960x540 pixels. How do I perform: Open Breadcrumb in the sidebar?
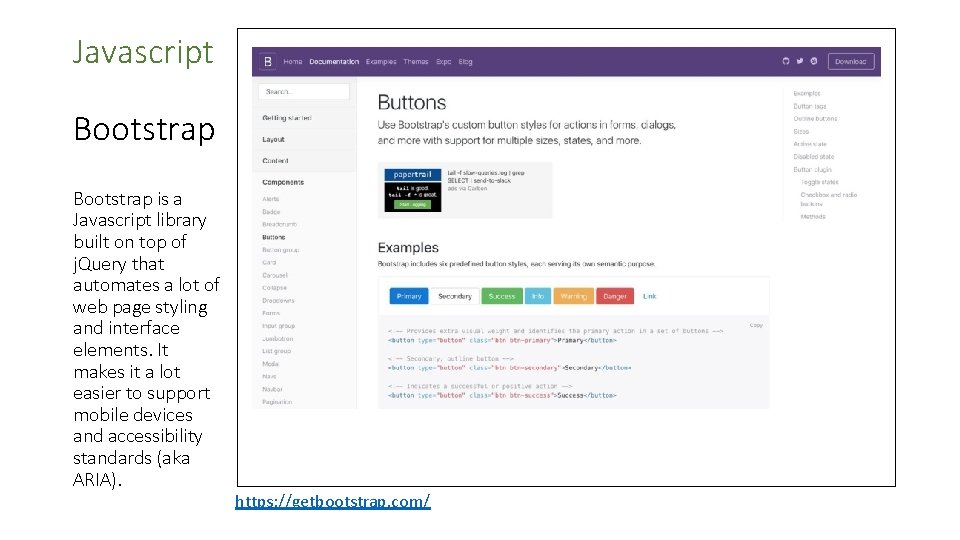click(279, 225)
